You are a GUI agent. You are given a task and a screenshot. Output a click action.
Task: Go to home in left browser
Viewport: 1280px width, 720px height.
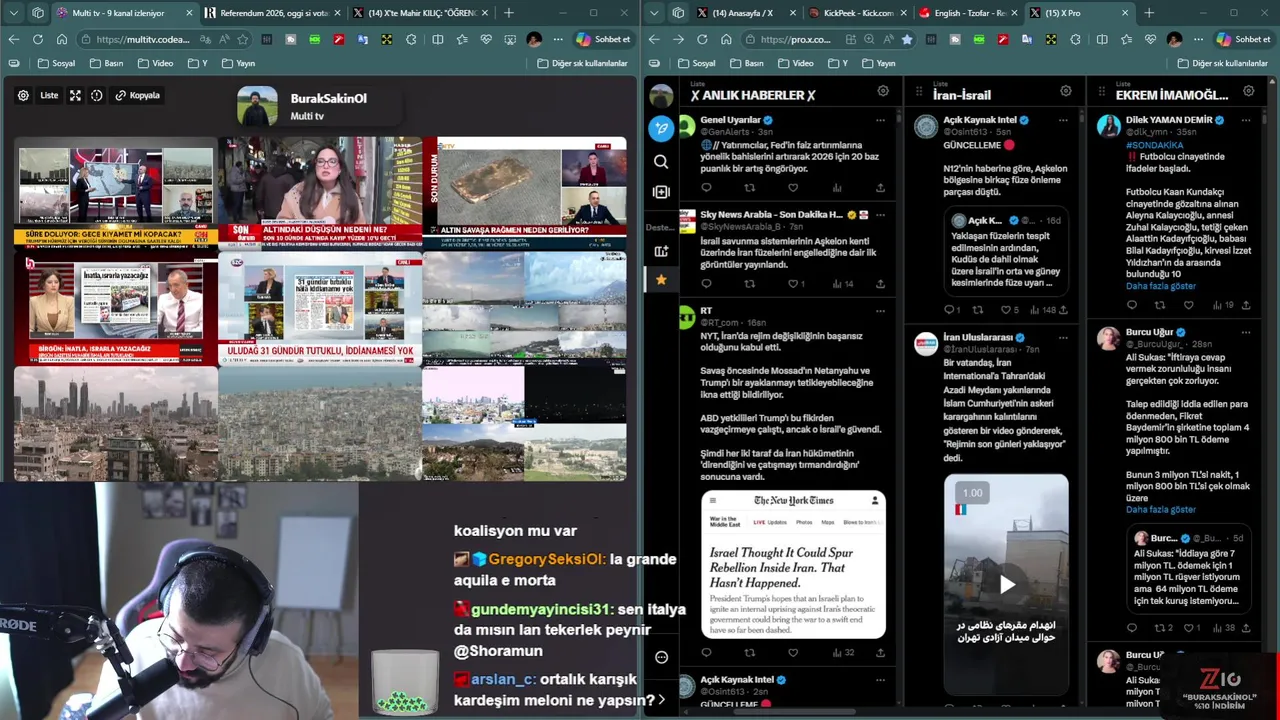click(x=62, y=39)
